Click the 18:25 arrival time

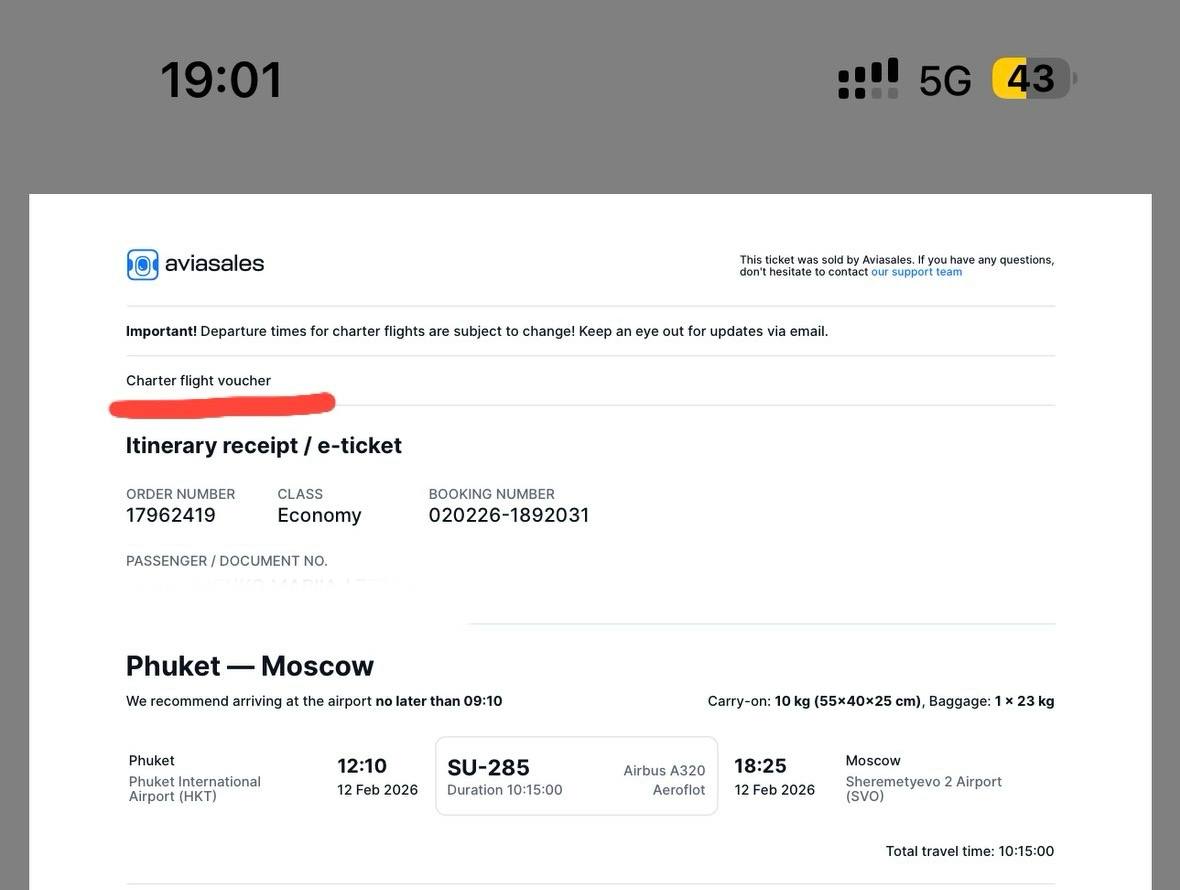coord(760,766)
